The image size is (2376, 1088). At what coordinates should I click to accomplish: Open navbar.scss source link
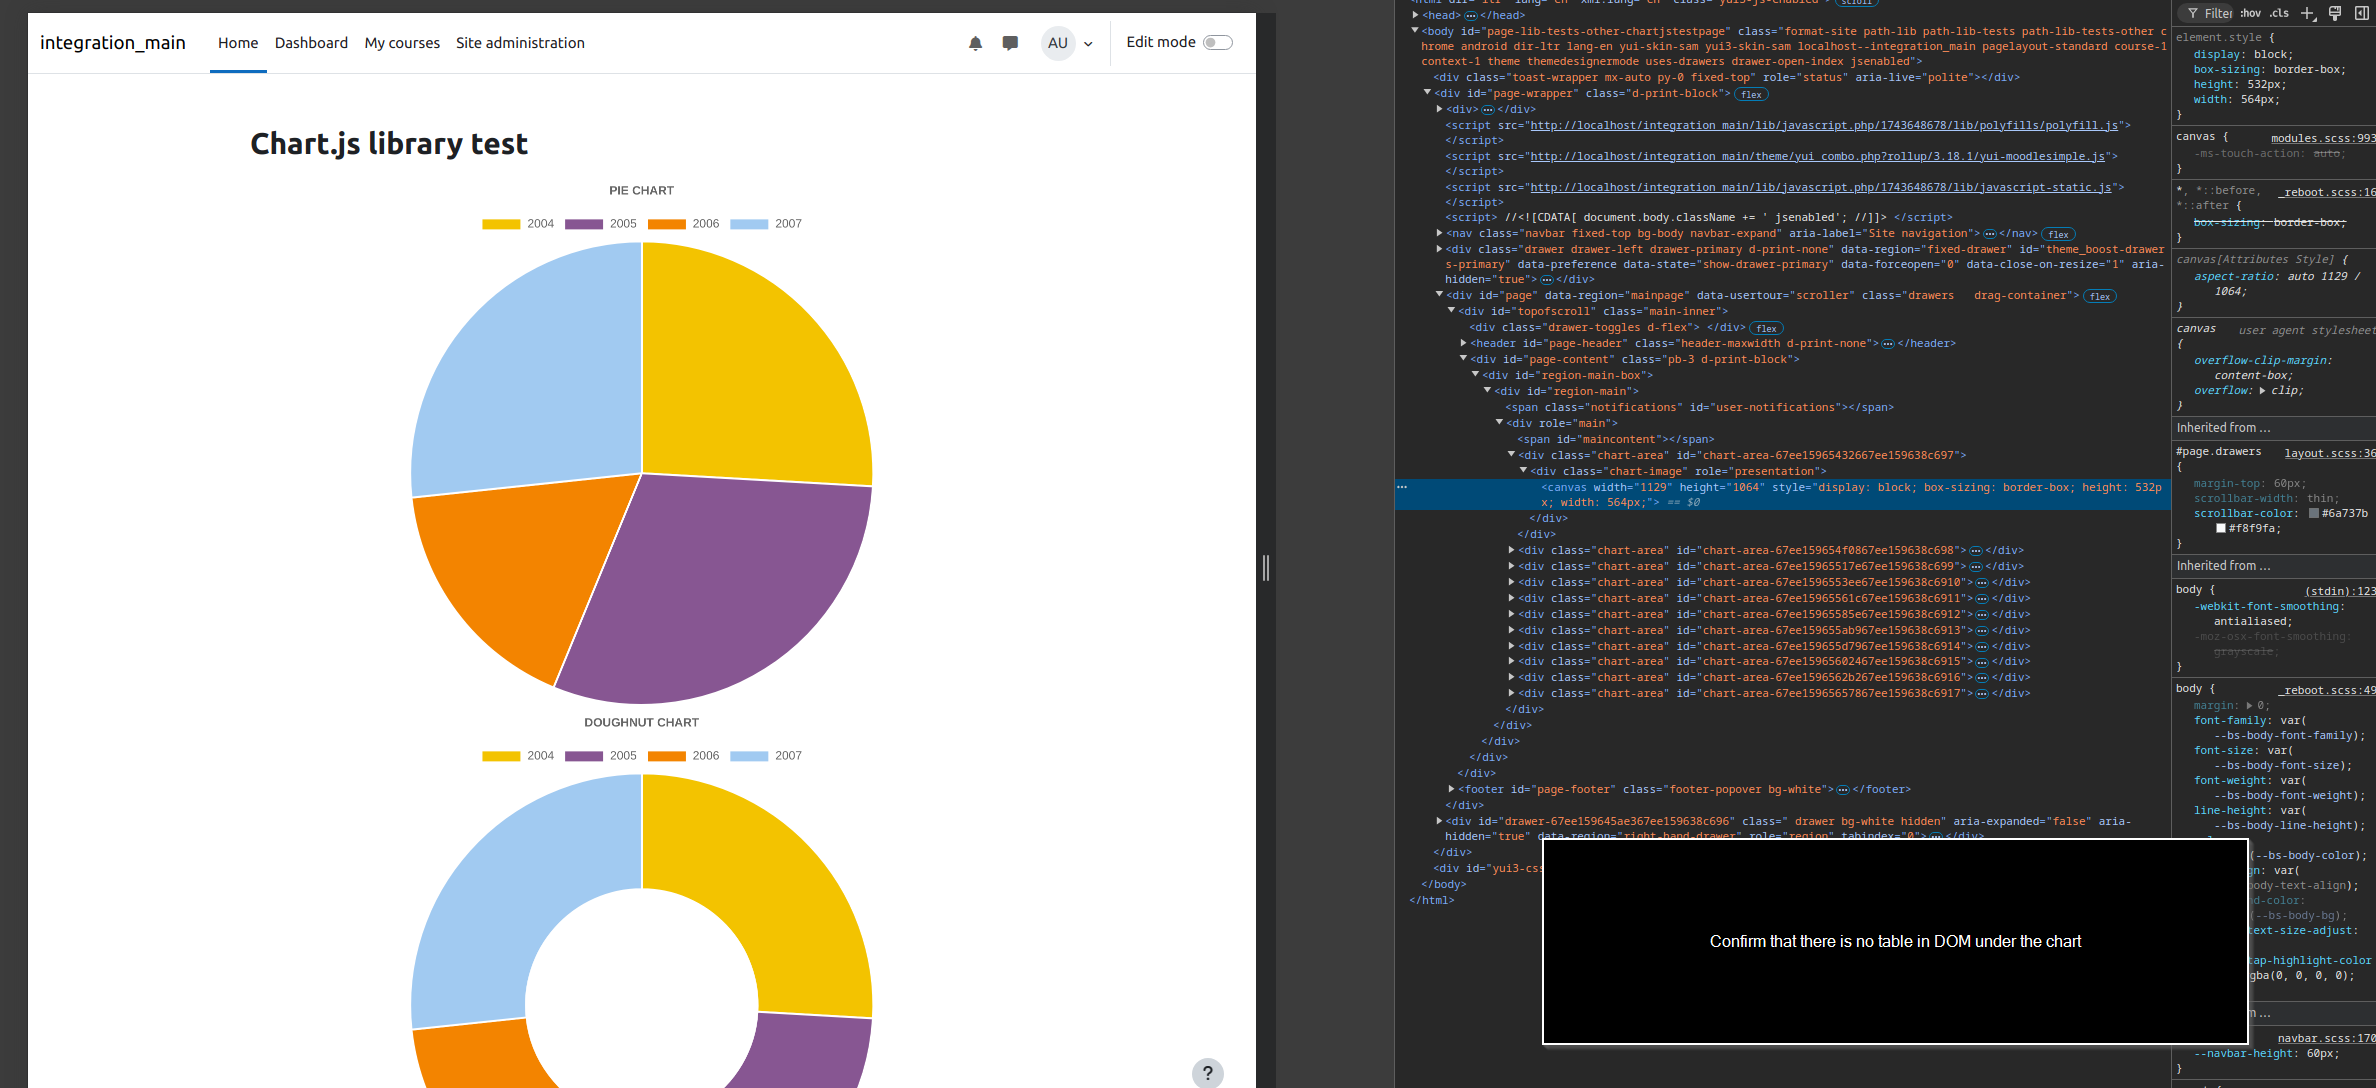tap(2326, 1039)
